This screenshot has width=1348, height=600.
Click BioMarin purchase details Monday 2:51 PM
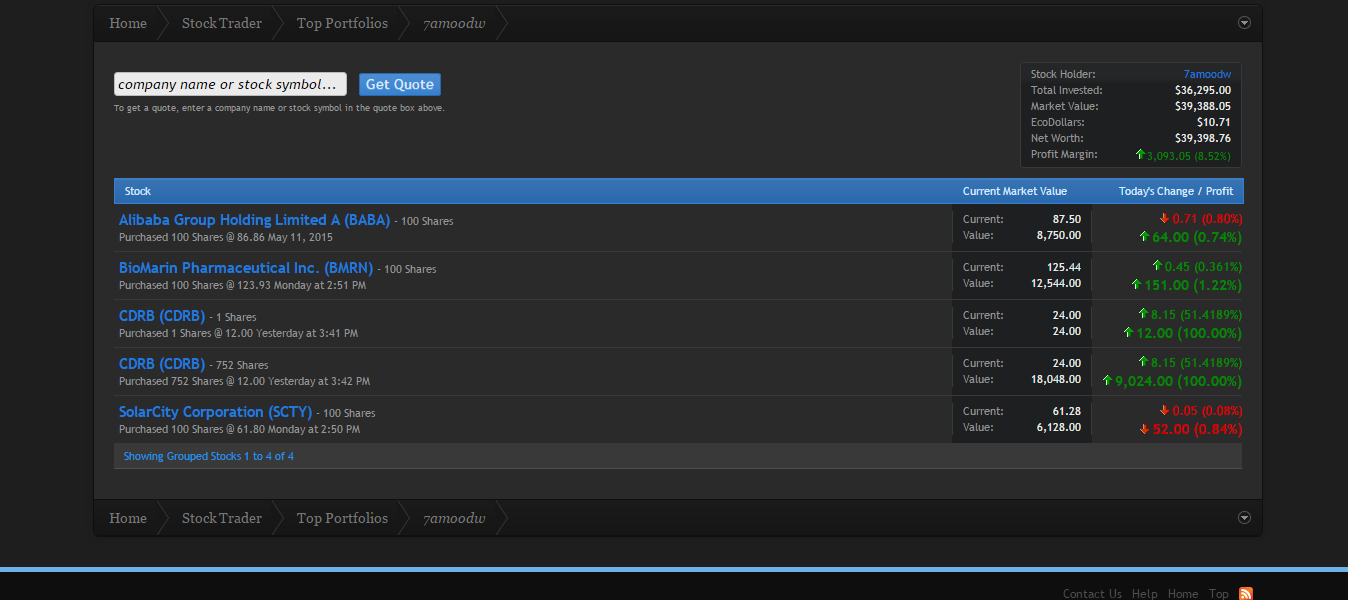[x=242, y=285]
